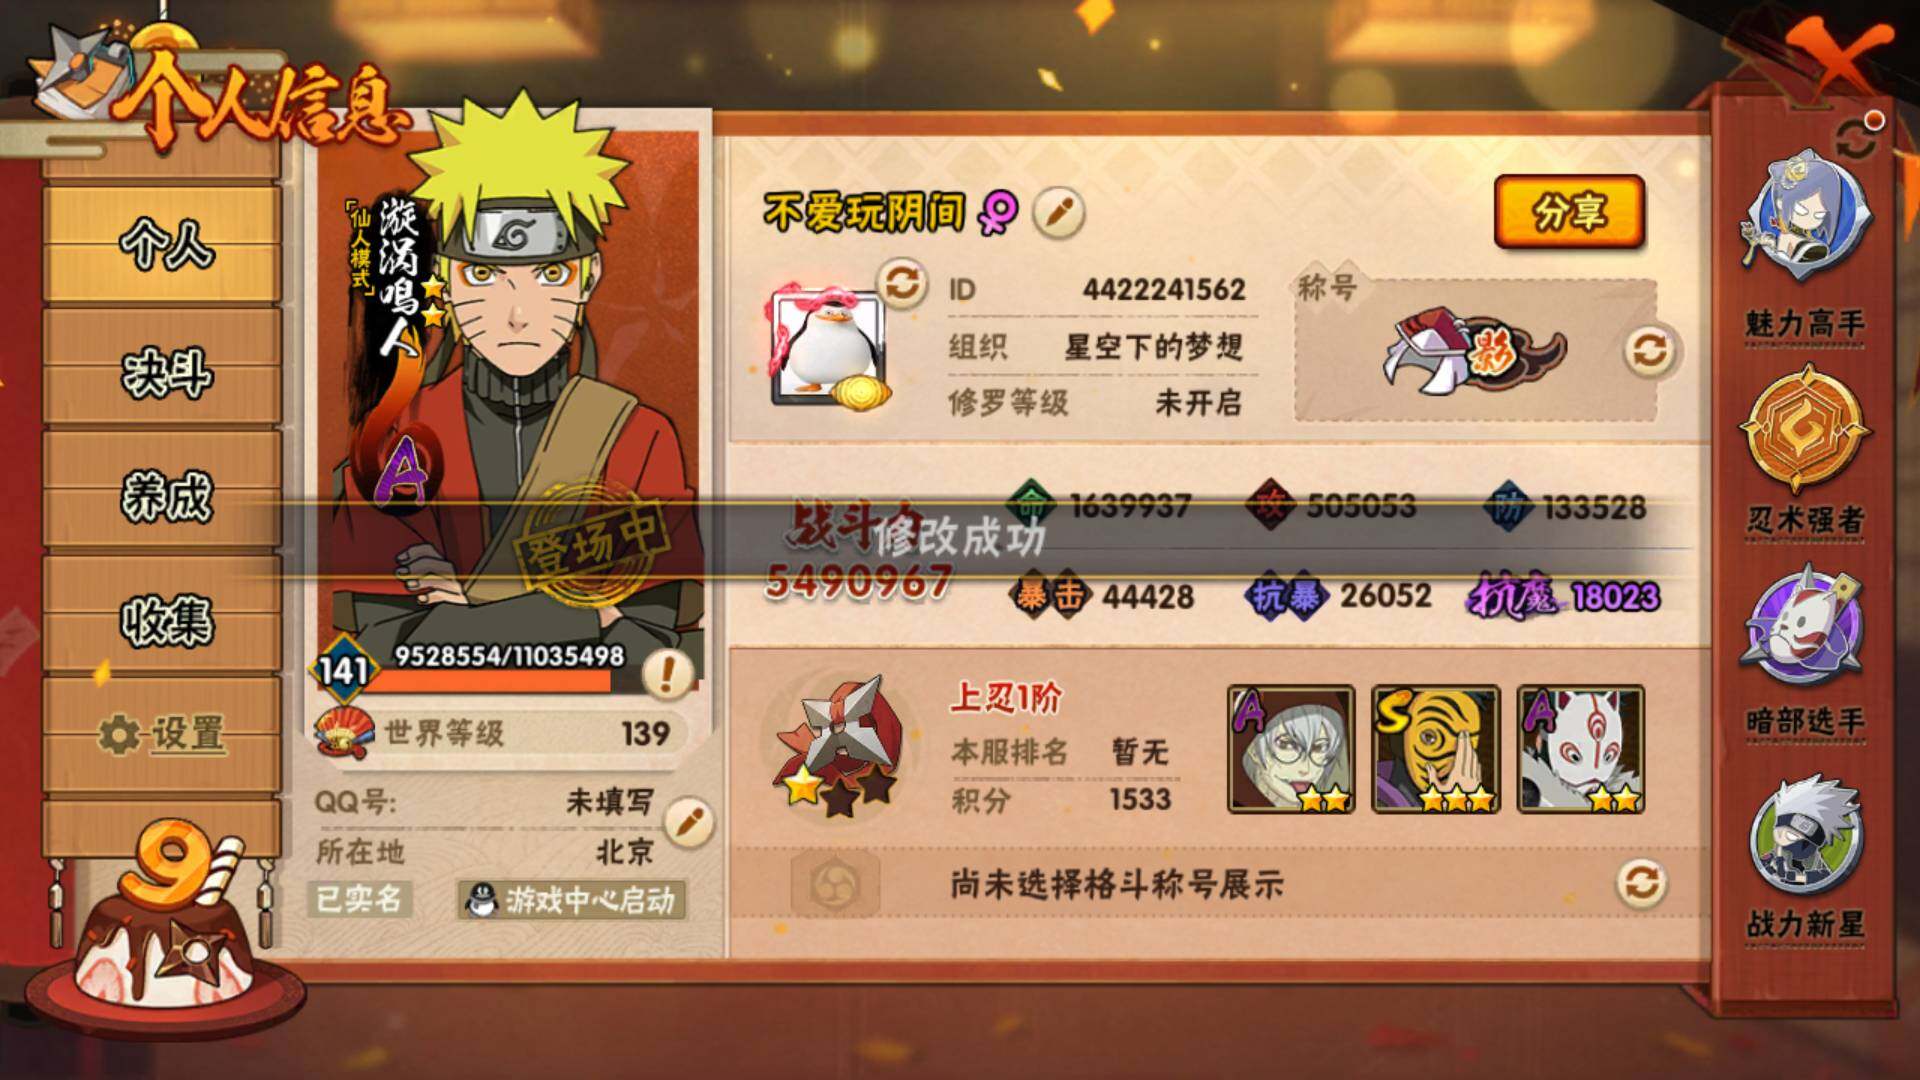Open 设置 settings with gear icon
The width and height of the screenshot is (1920, 1080).
point(163,735)
